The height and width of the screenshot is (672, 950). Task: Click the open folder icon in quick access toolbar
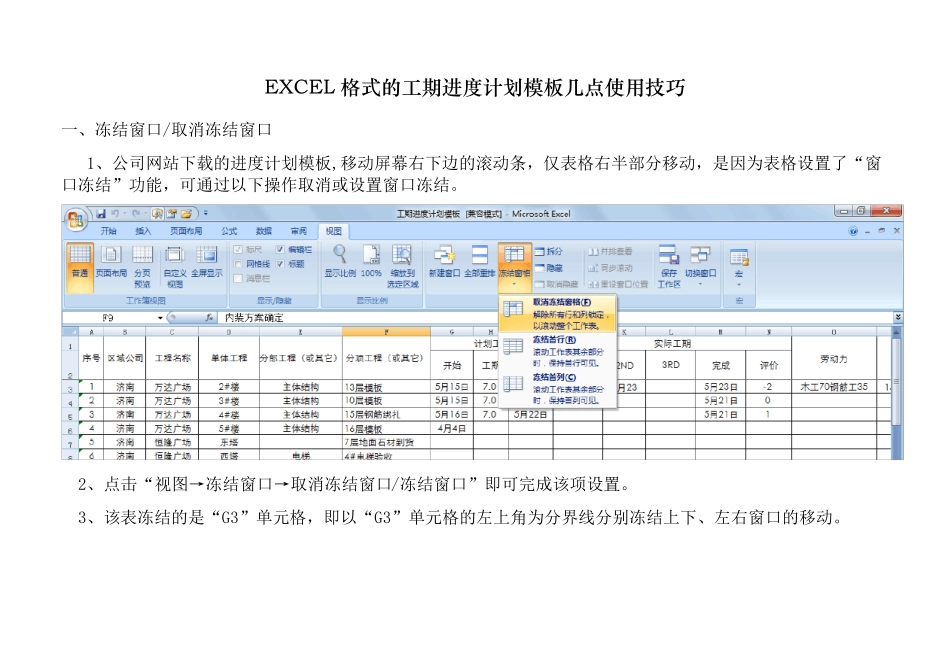point(187,213)
